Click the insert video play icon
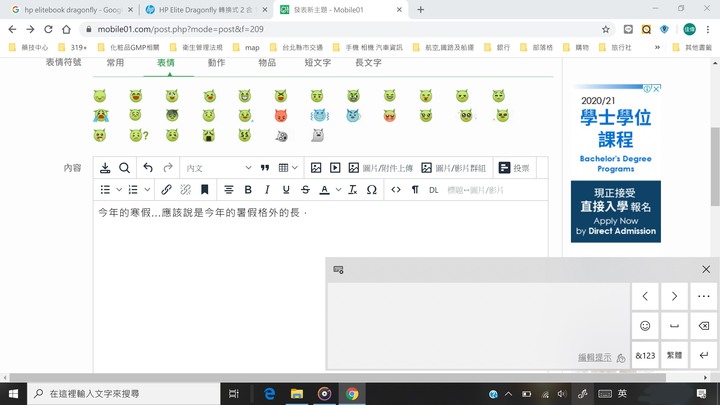The width and height of the screenshot is (720, 405). (x=335, y=168)
